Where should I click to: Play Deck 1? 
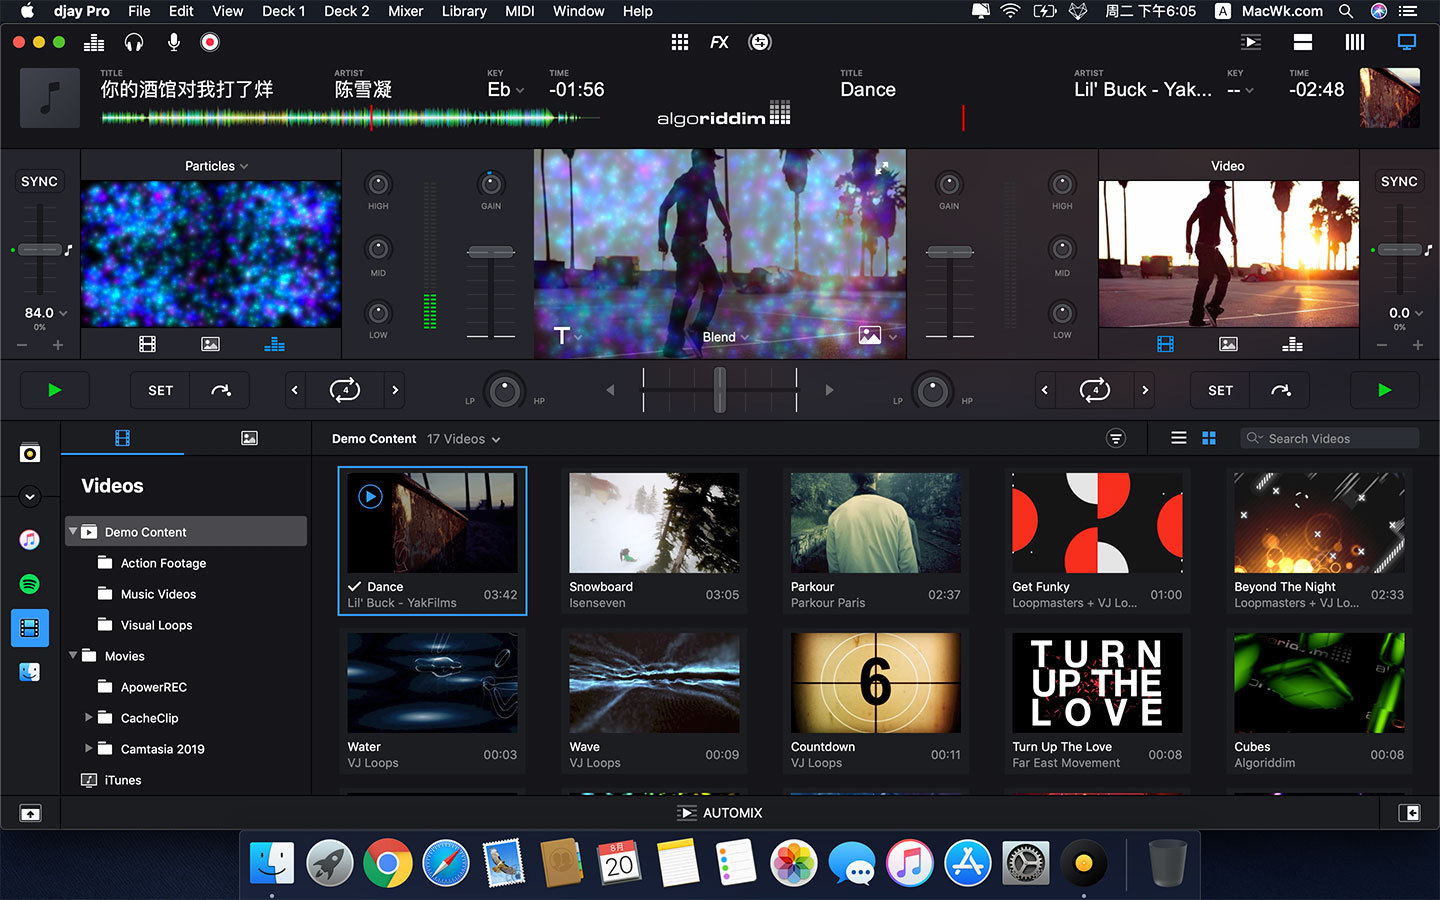point(55,390)
